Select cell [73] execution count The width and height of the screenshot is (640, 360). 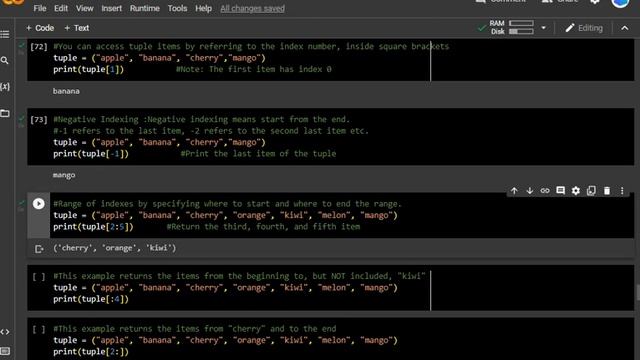[39, 120]
